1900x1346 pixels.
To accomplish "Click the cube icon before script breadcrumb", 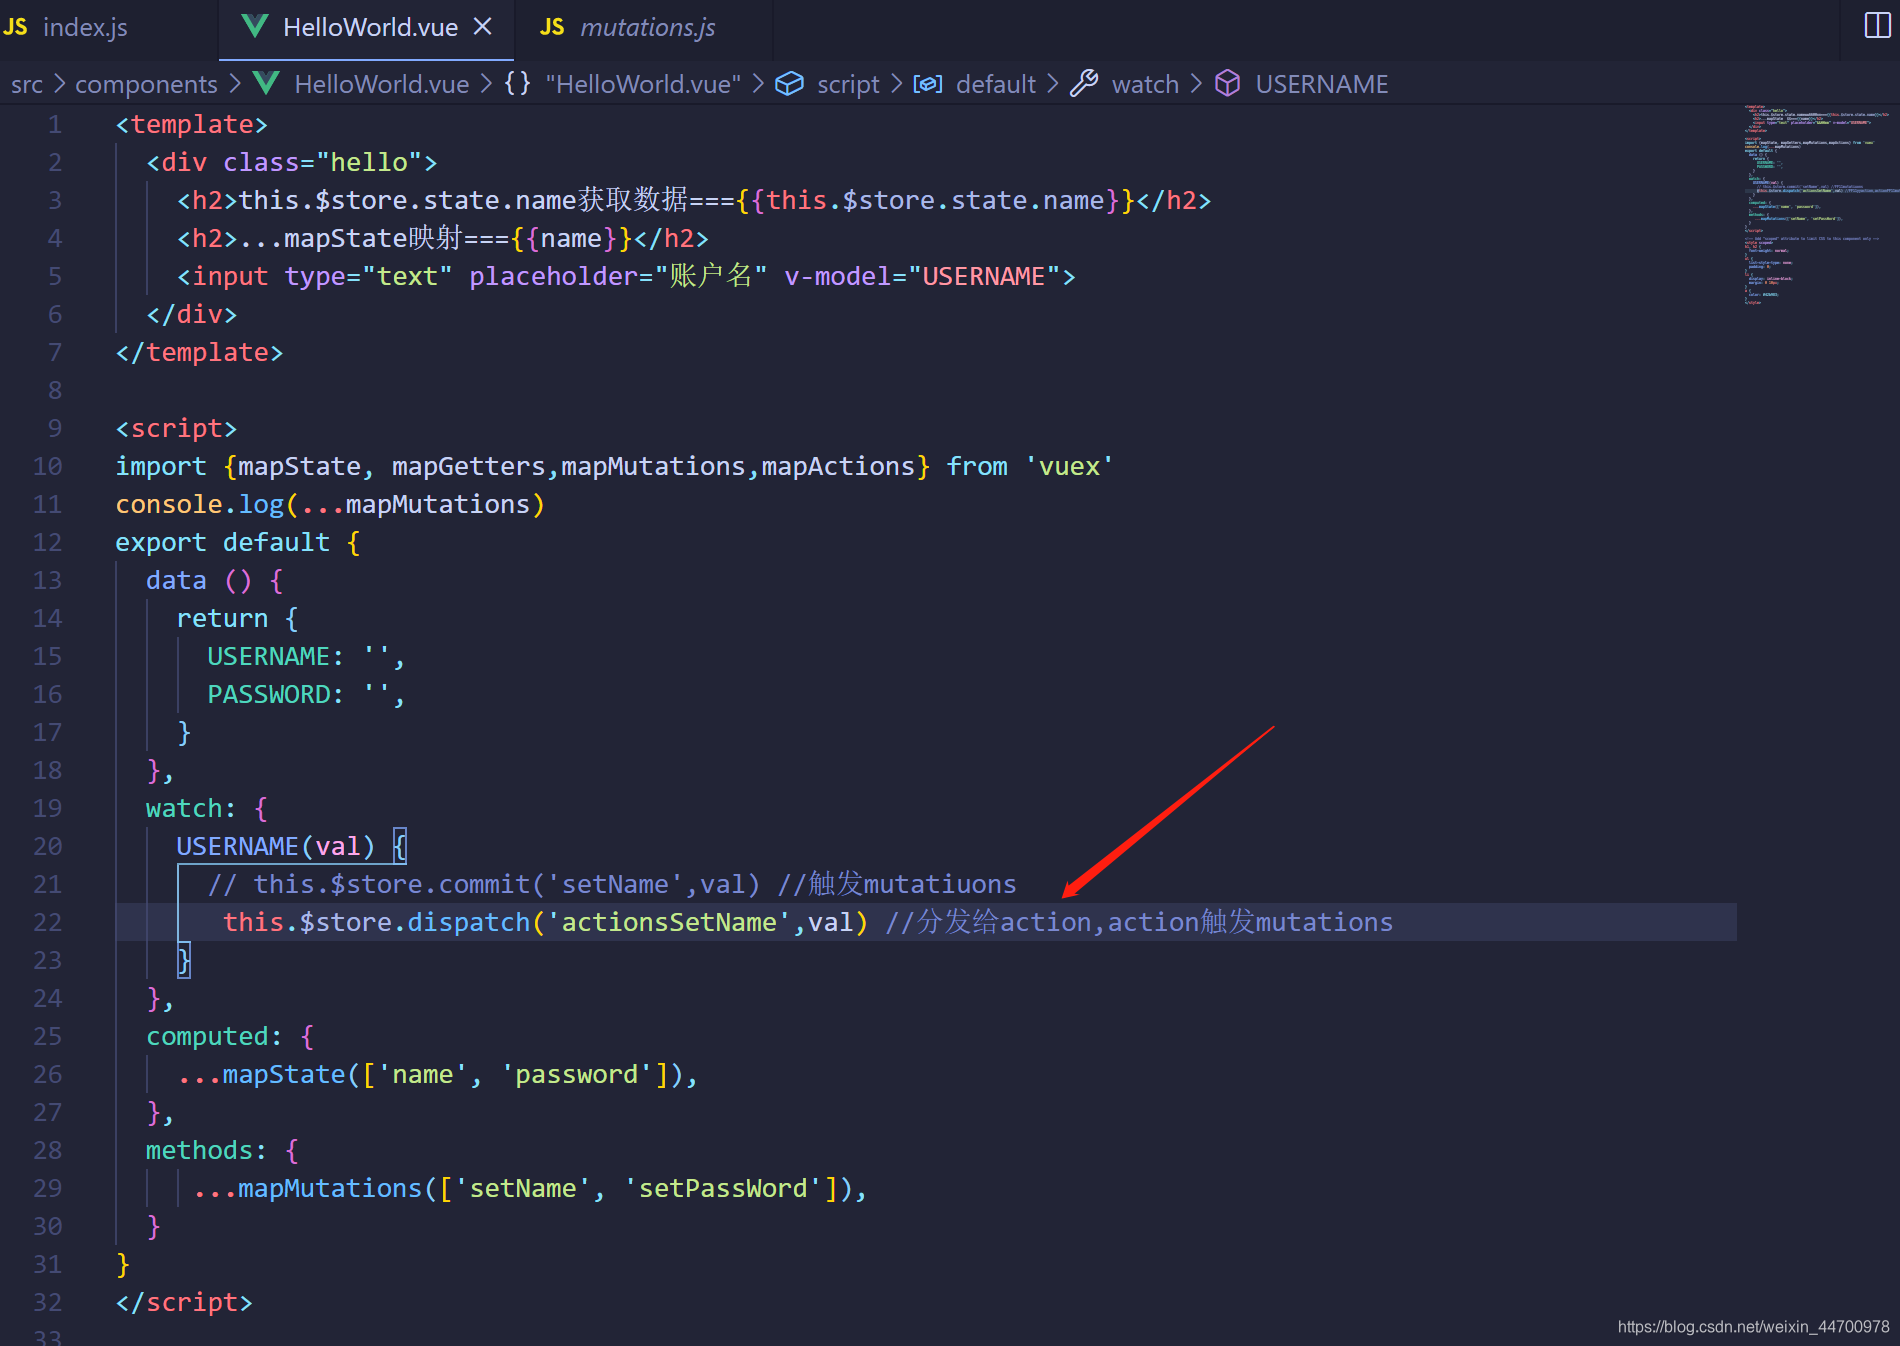I will [789, 83].
